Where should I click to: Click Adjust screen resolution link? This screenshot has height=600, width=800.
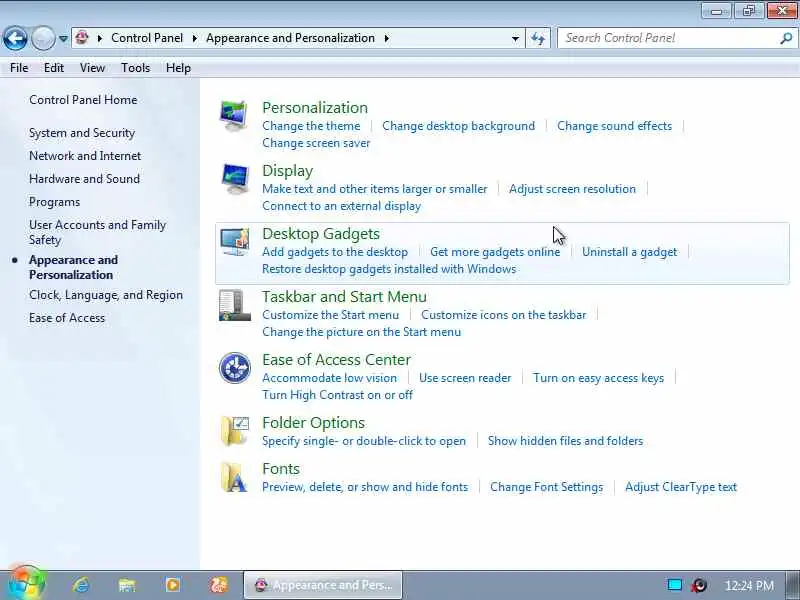click(572, 189)
